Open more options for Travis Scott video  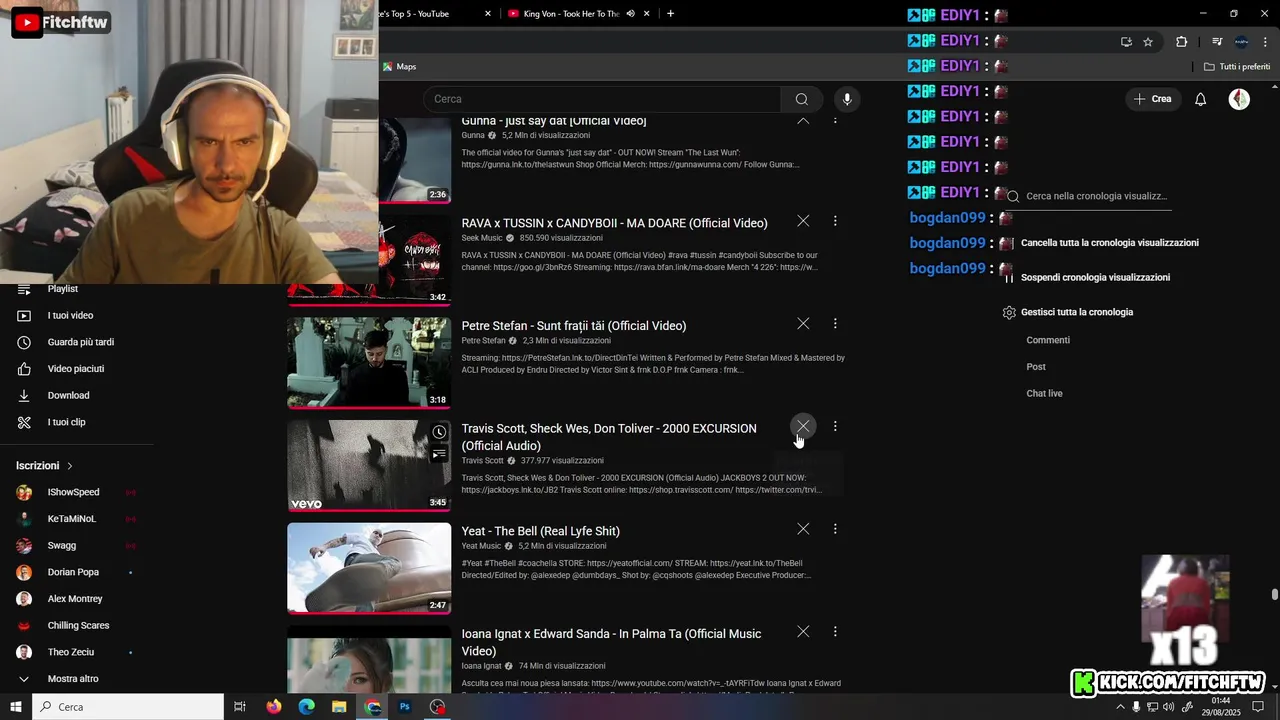pos(835,426)
